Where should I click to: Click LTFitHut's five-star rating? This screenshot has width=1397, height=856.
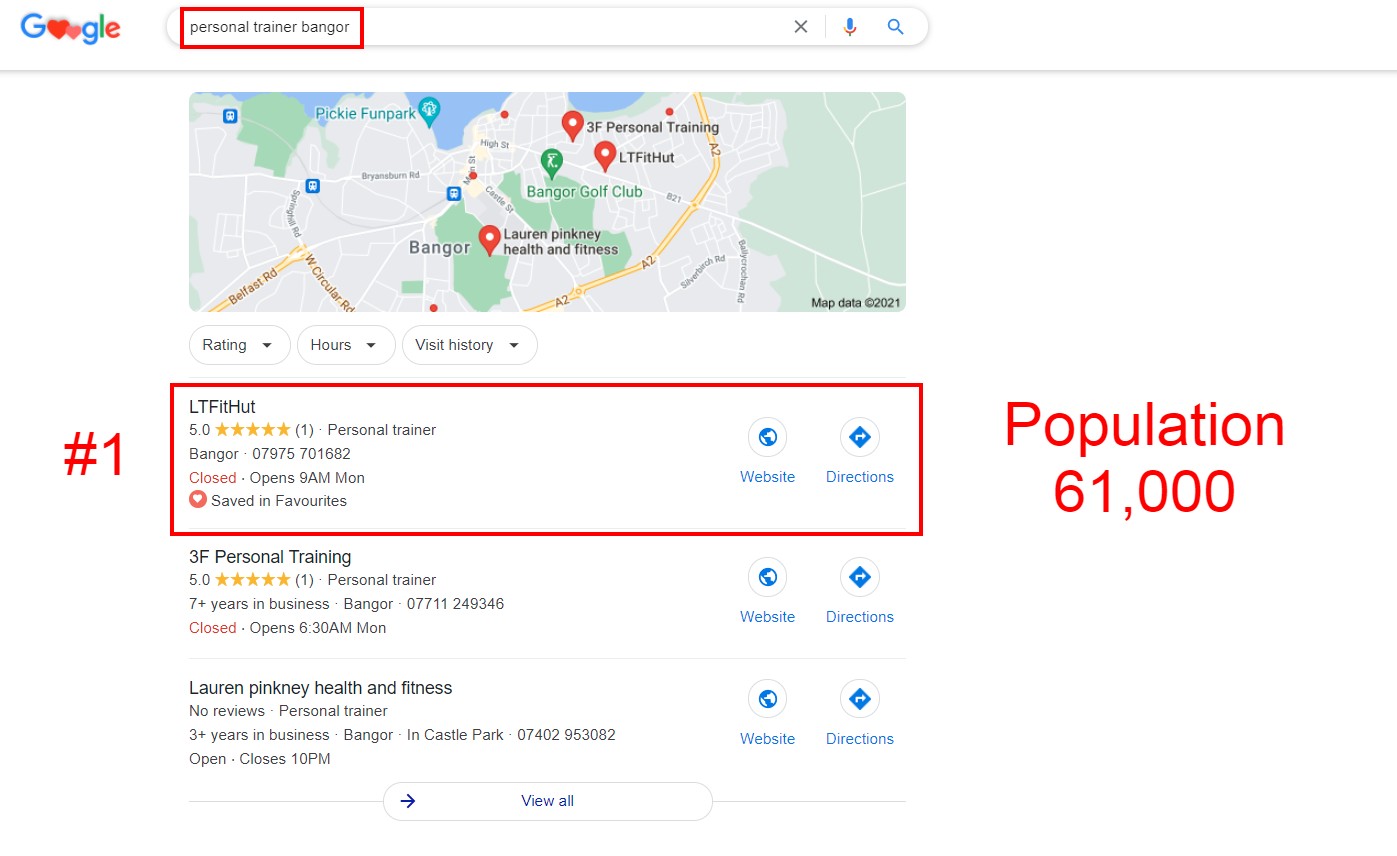252,430
